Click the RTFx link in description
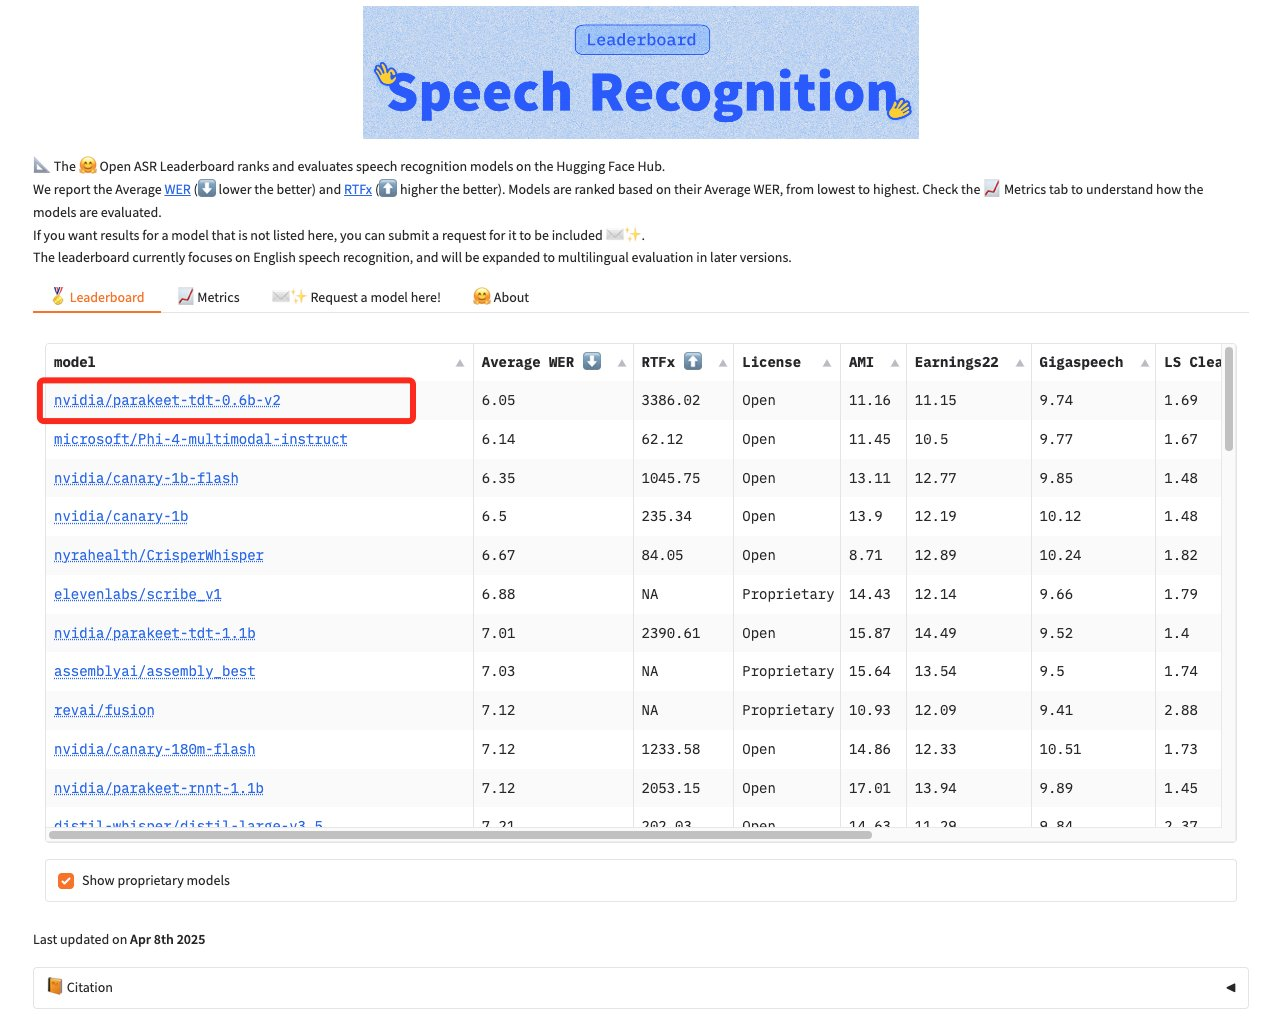The width and height of the screenshot is (1285, 1023). click(x=358, y=189)
